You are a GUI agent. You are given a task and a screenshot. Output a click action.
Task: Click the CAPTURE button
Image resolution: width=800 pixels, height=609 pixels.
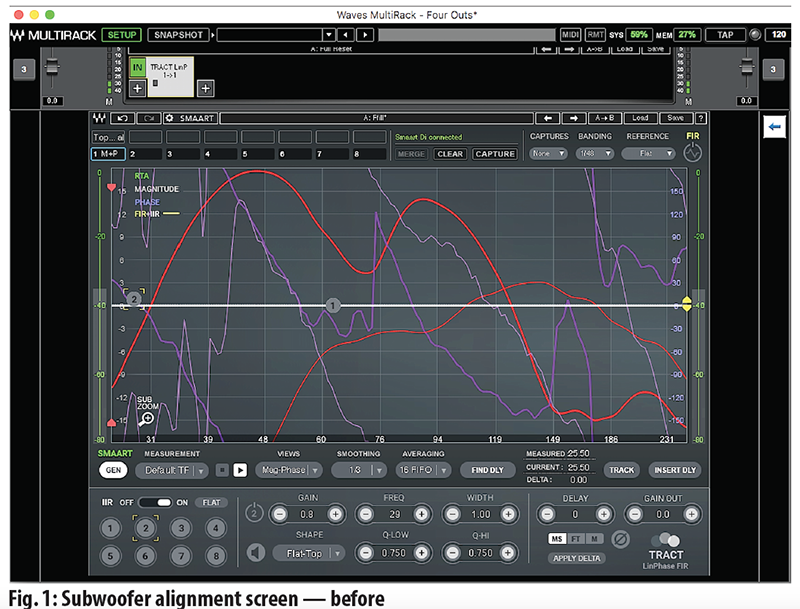(495, 154)
